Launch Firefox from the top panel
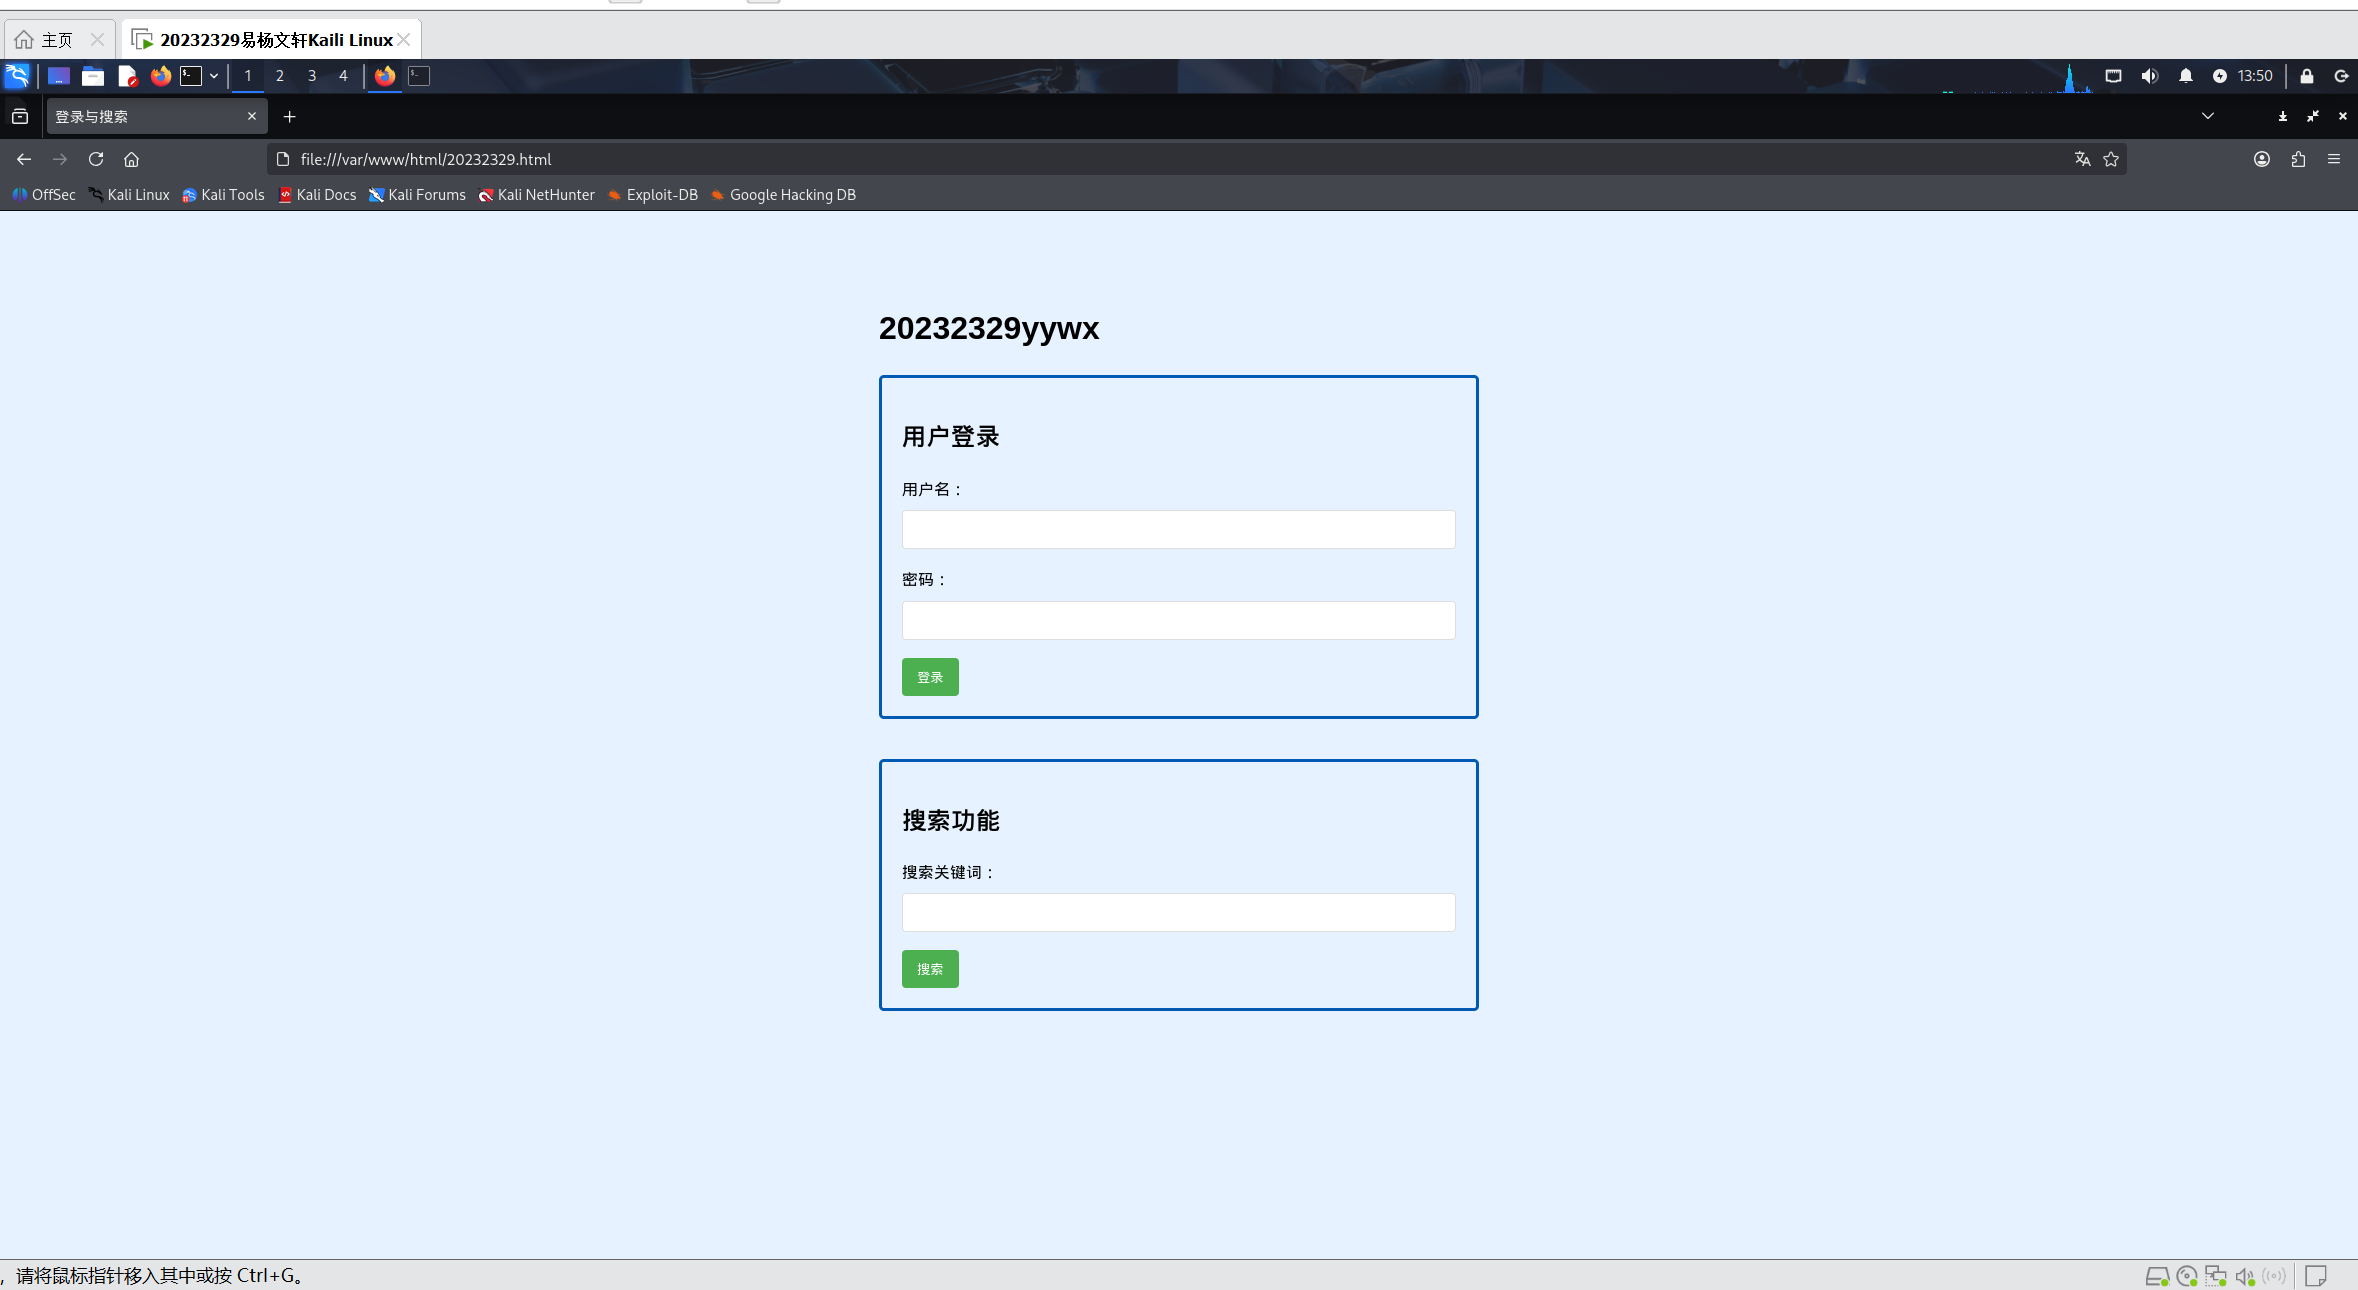Screen dimensions: 2358x1290 point(160,76)
